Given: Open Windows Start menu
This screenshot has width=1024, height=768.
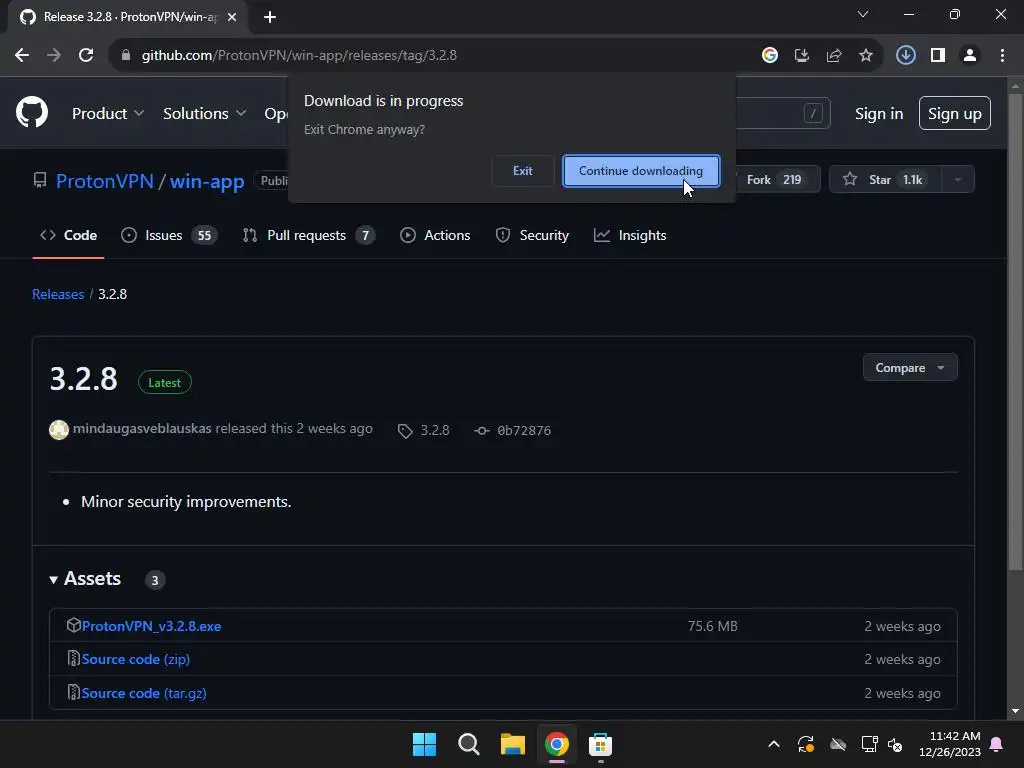Looking at the screenshot, I should (x=424, y=744).
